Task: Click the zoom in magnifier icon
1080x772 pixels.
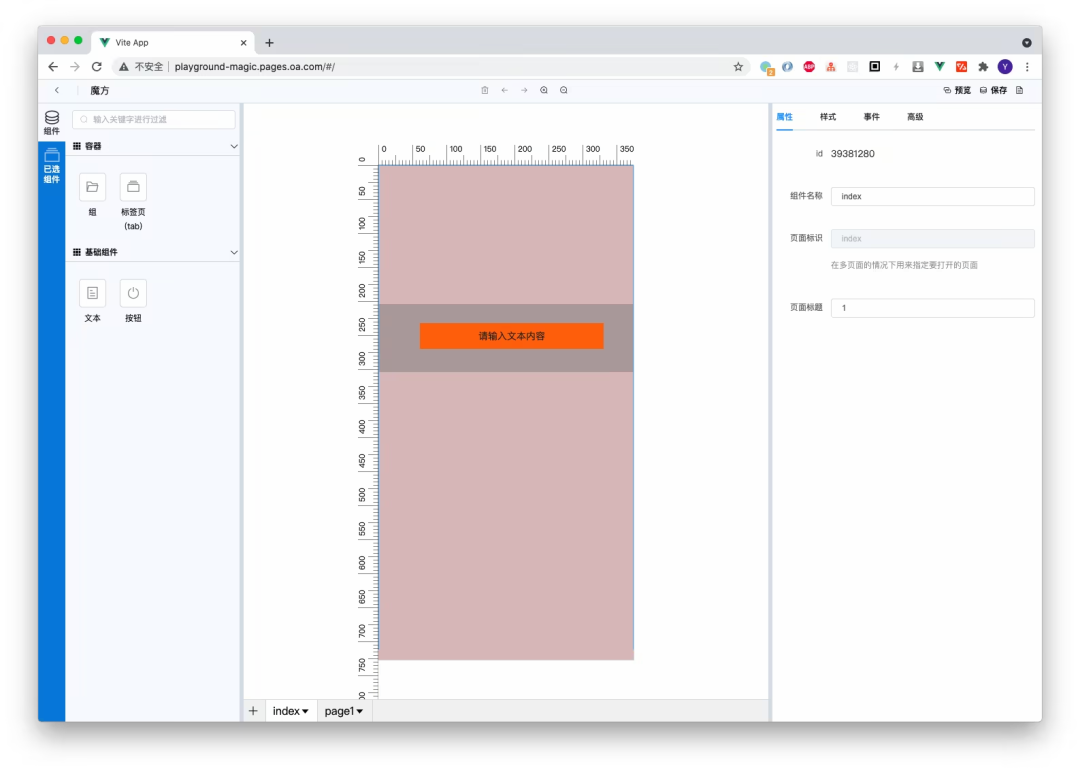Action: (544, 90)
